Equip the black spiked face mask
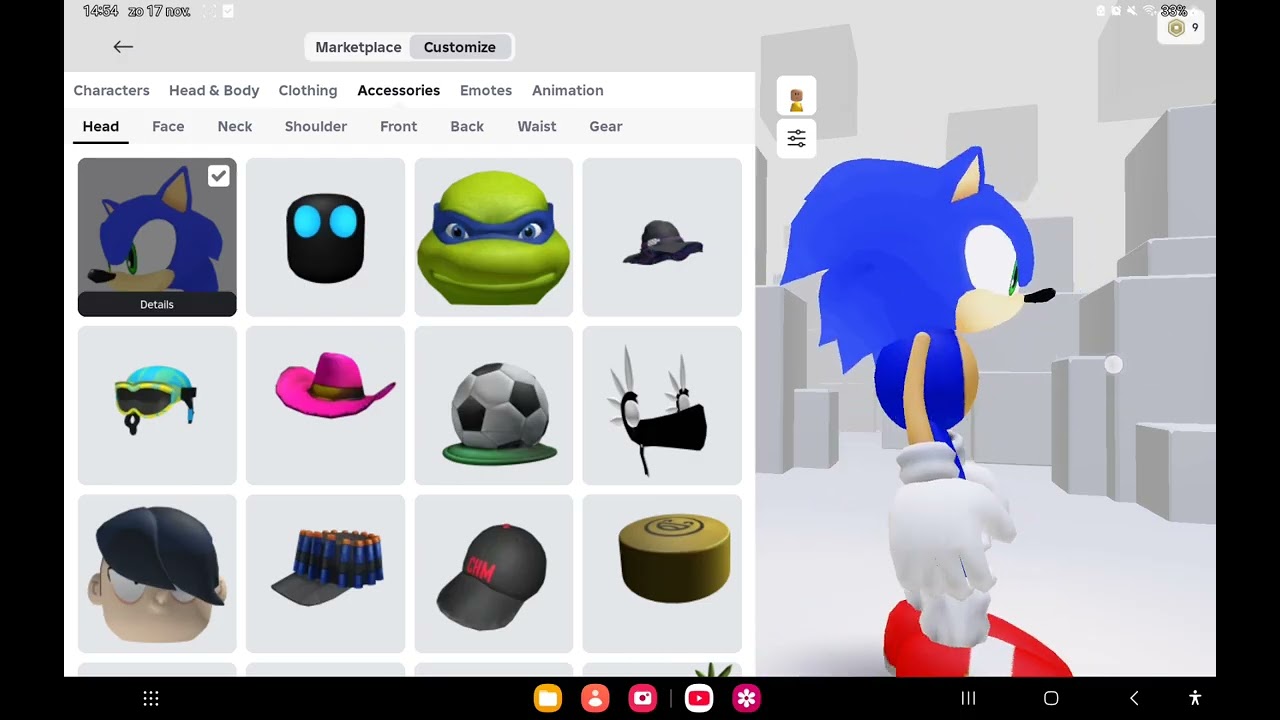Viewport: 1280px width, 720px height. [x=662, y=405]
